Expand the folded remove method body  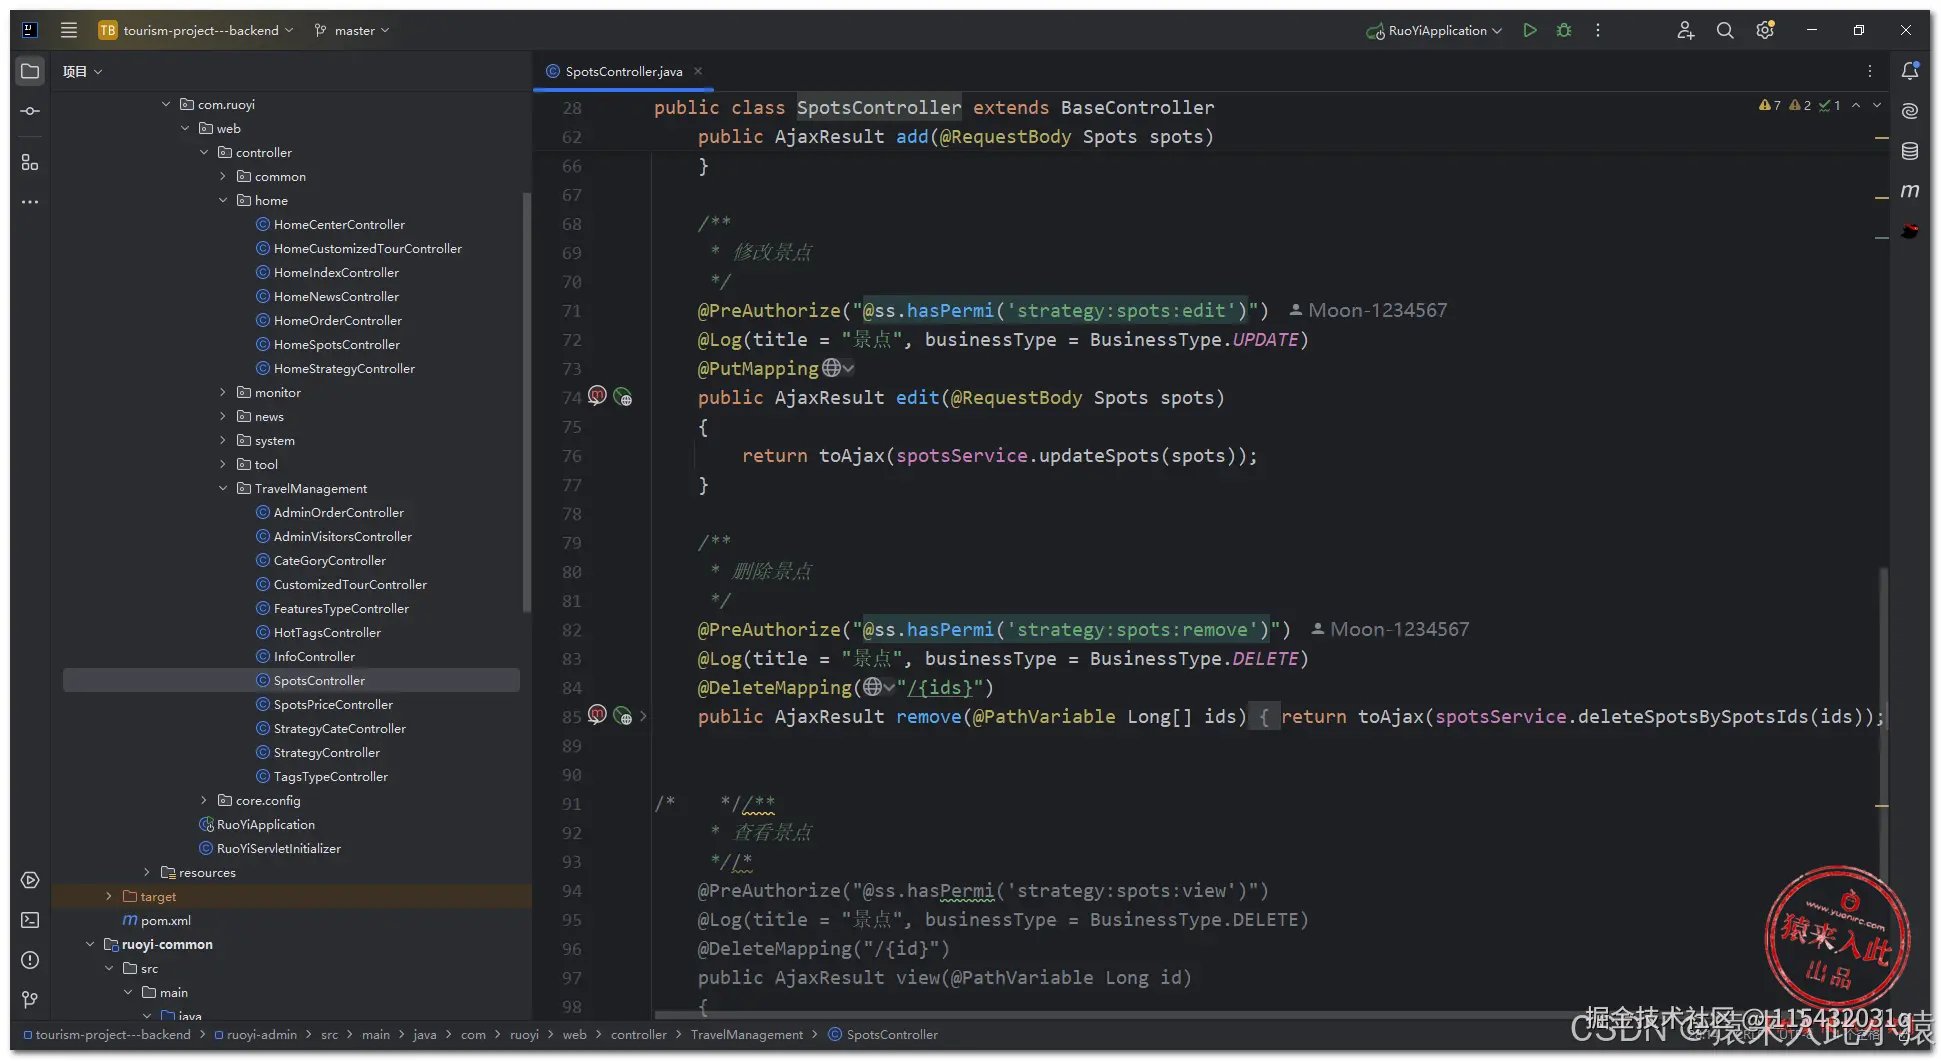(x=643, y=717)
